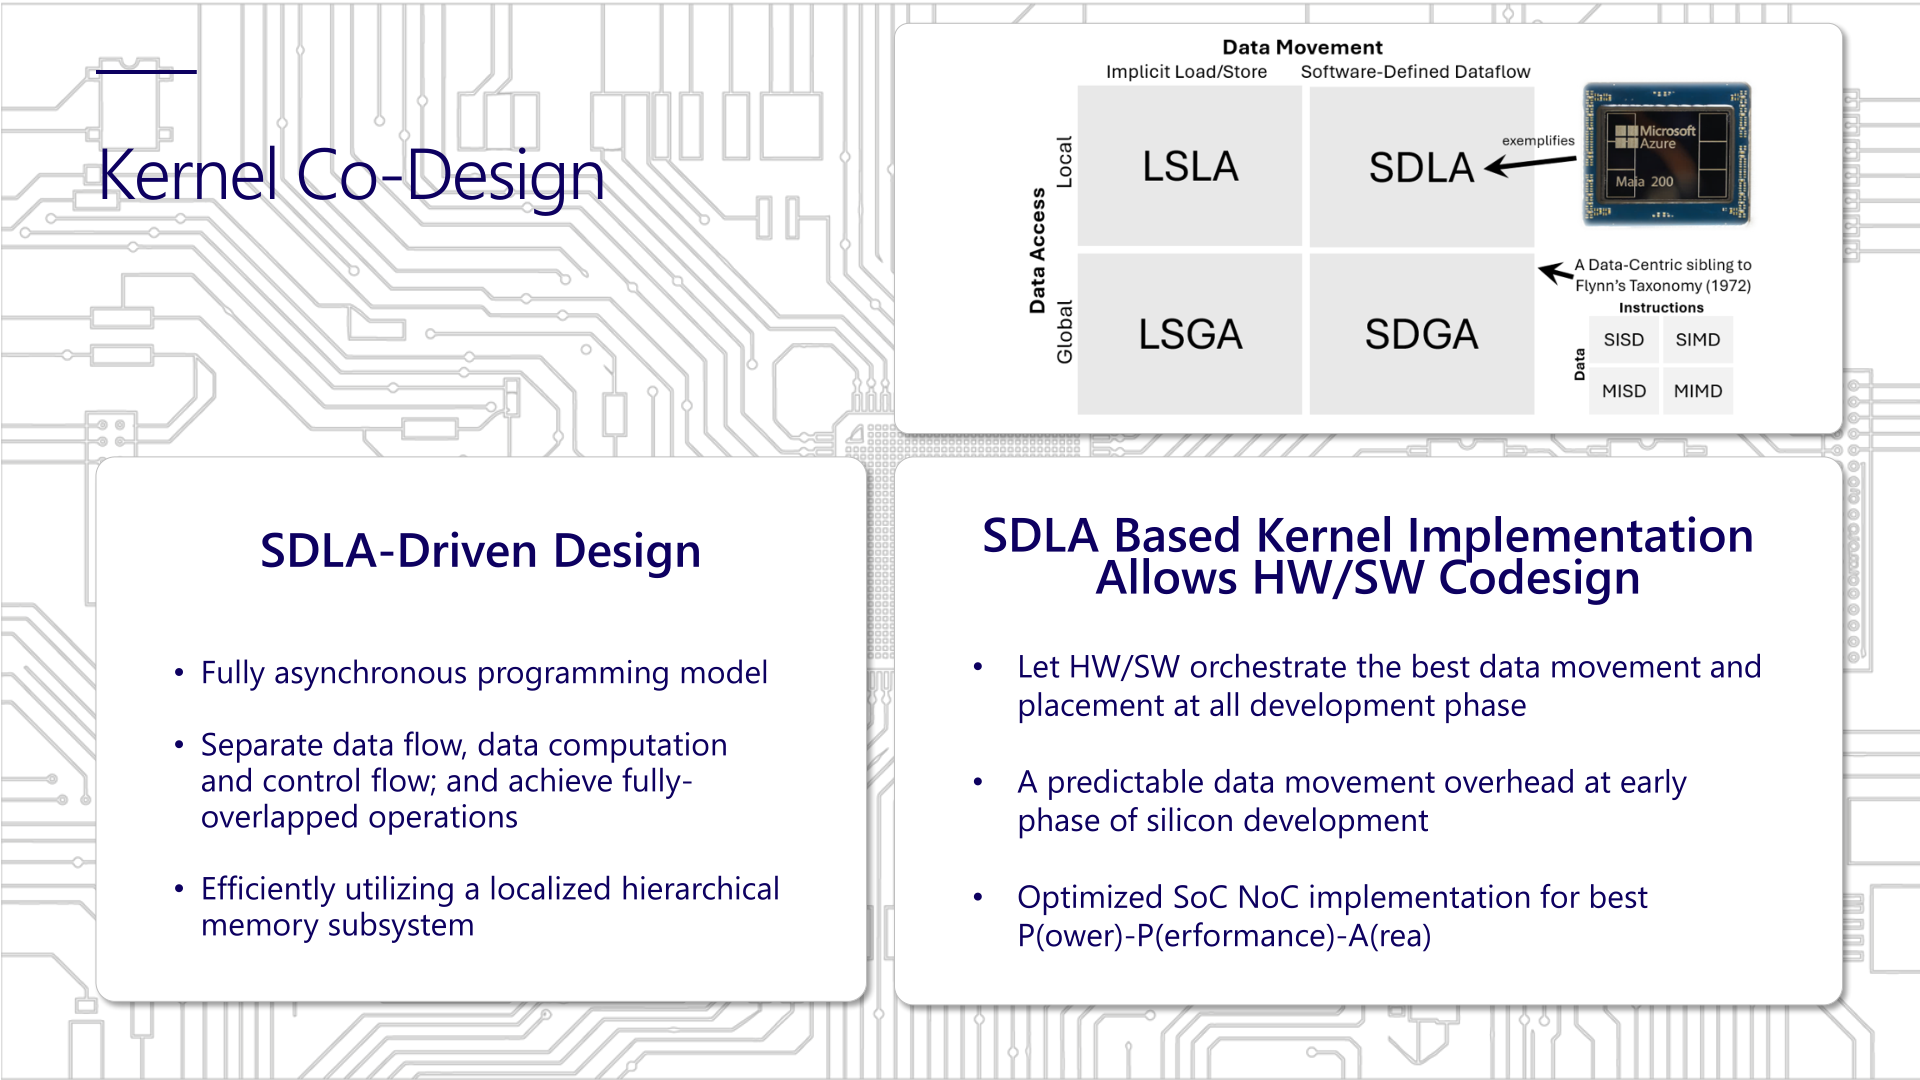The height and width of the screenshot is (1080, 1920).
Task: Click the Local row label
Action: point(1064,162)
